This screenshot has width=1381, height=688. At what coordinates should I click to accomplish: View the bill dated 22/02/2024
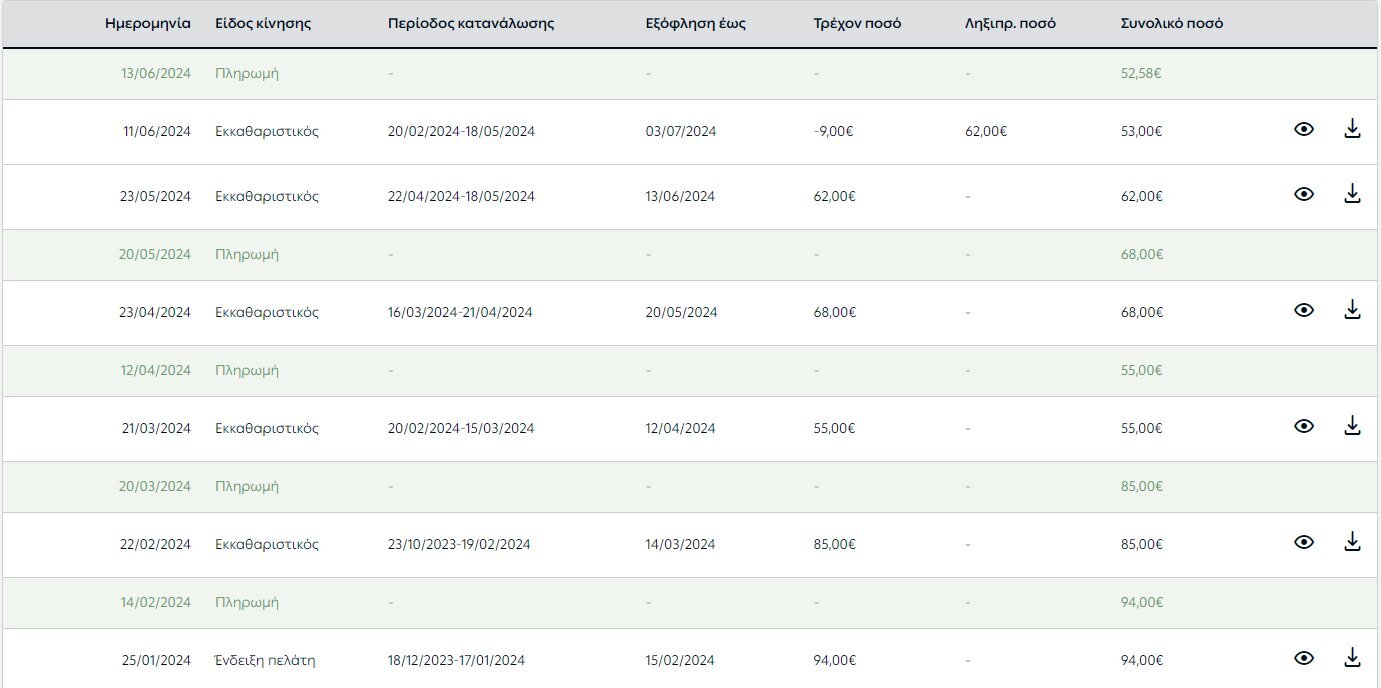click(1303, 542)
